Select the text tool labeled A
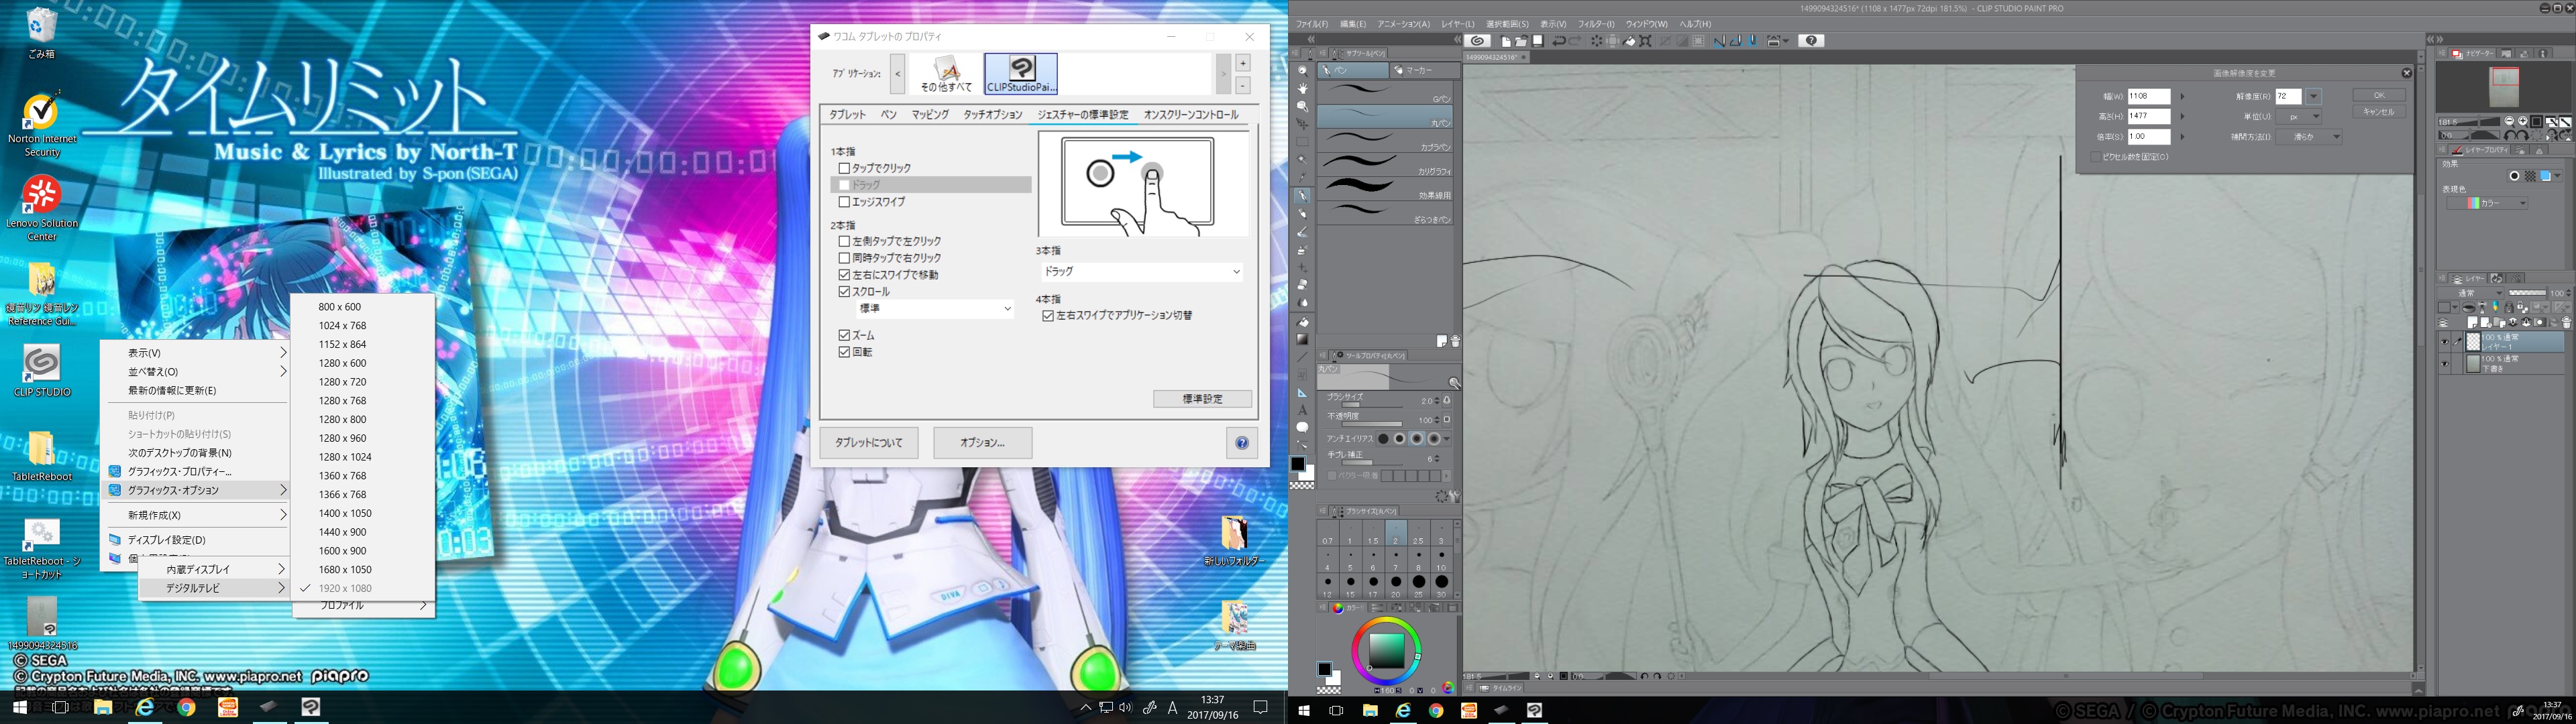This screenshot has height=724, width=2576. (x=1302, y=410)
